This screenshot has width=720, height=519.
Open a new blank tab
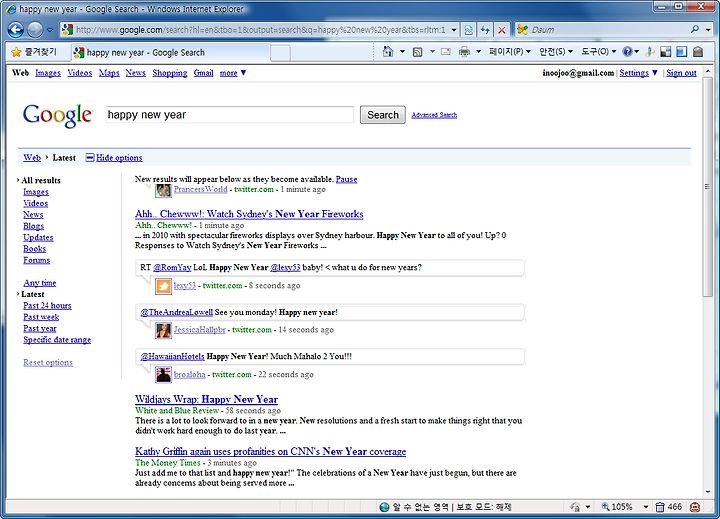click(280, 53)
